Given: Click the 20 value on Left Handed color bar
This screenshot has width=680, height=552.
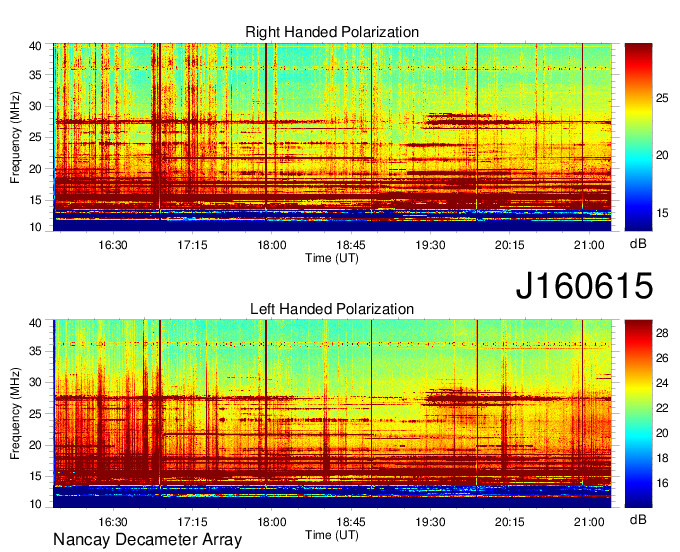Looking at the screenshot, I should coord(662,433).
